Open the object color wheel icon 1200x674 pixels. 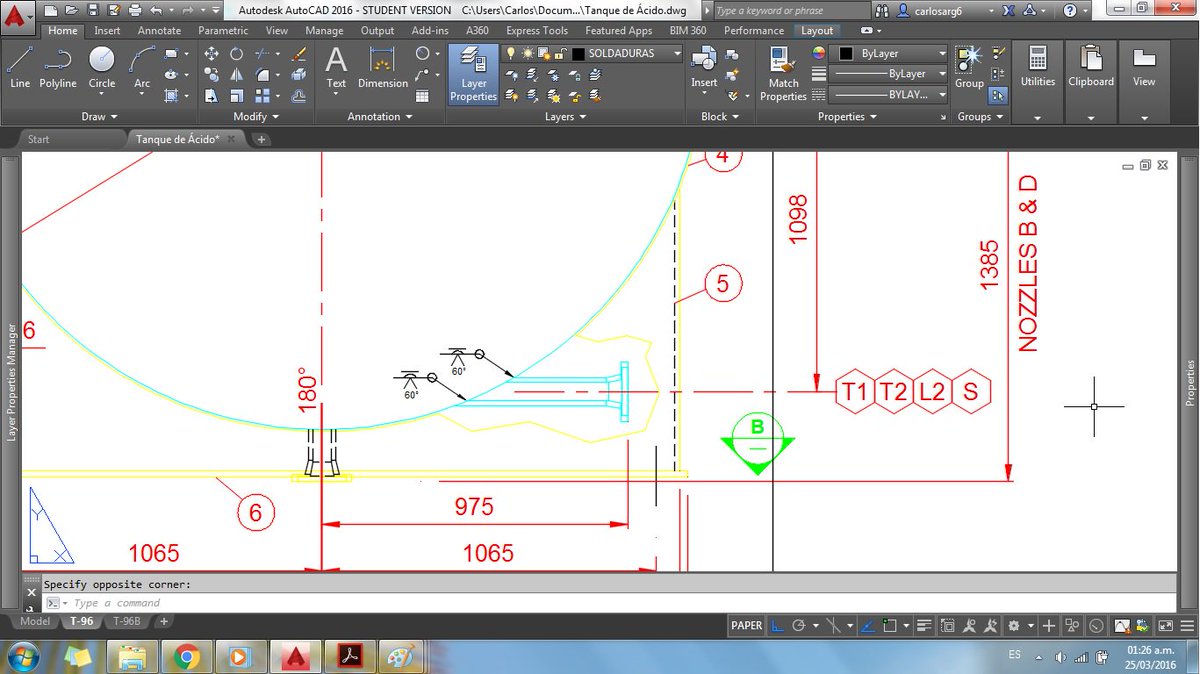[x=819, y=53]
